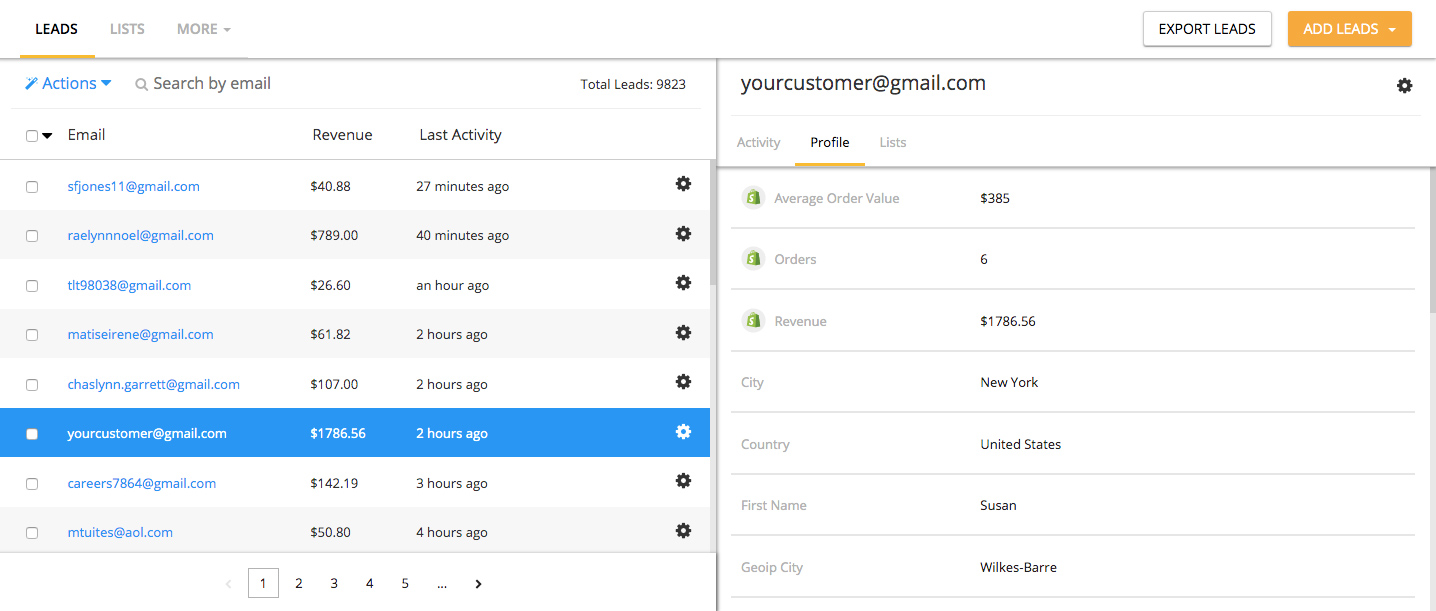Open gear settings for sfjones11@gmail.com row

pos(683,184)
